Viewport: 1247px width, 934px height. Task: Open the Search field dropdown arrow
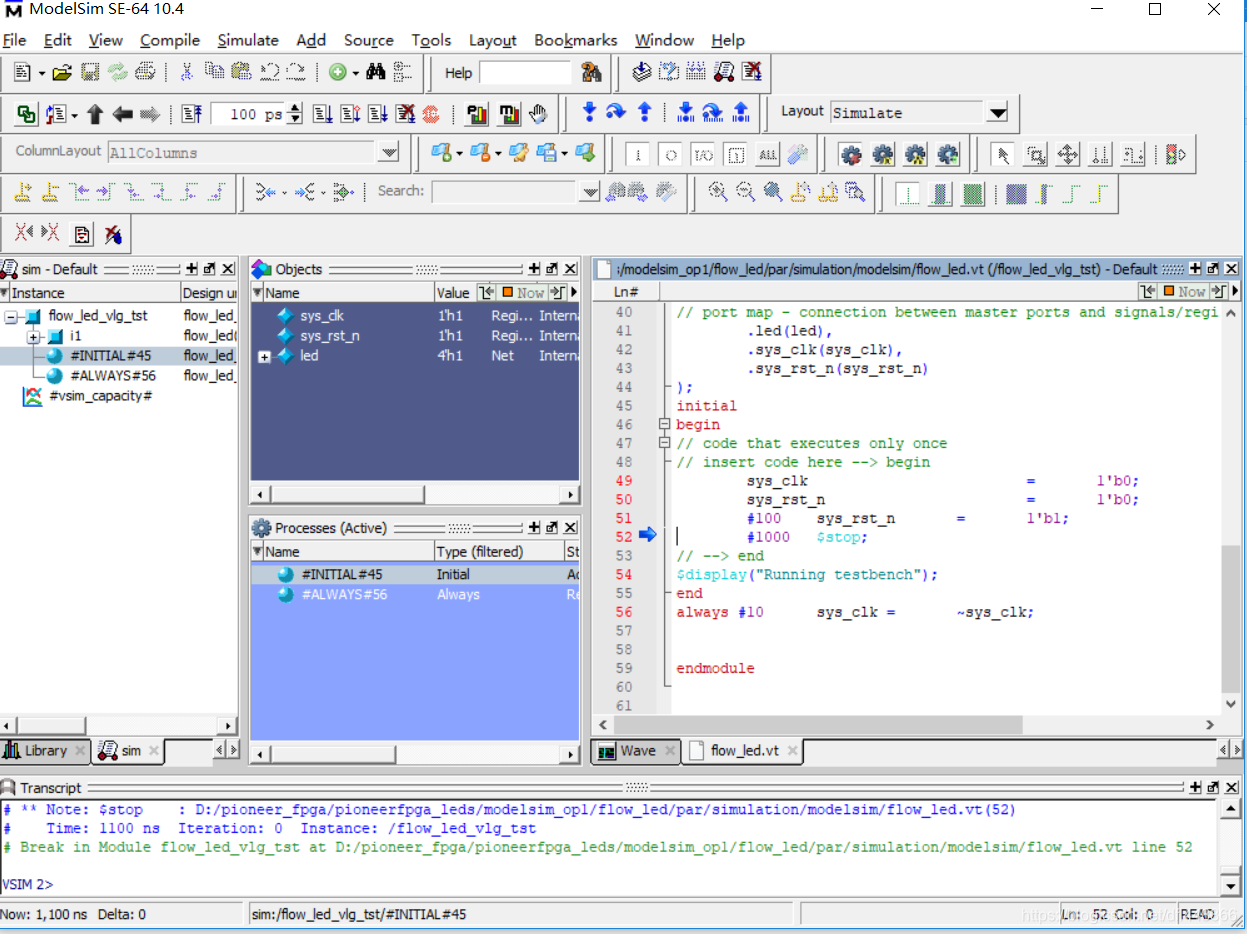[589, 191]
